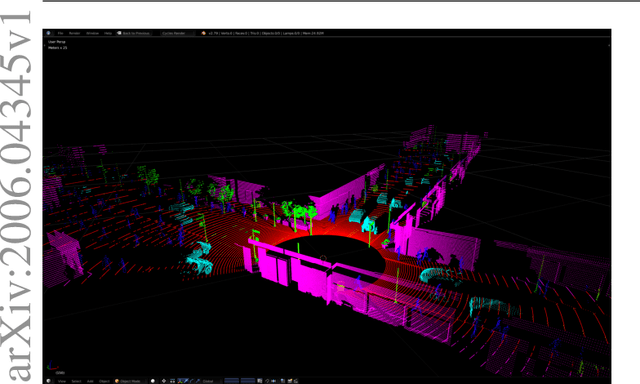Select the scale manipulator icon
The width and height of the screenshot is (640, 384).
pos(198,381)
